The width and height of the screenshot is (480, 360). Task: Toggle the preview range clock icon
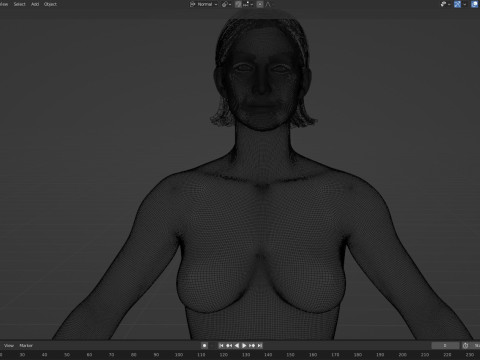[466, 346]
